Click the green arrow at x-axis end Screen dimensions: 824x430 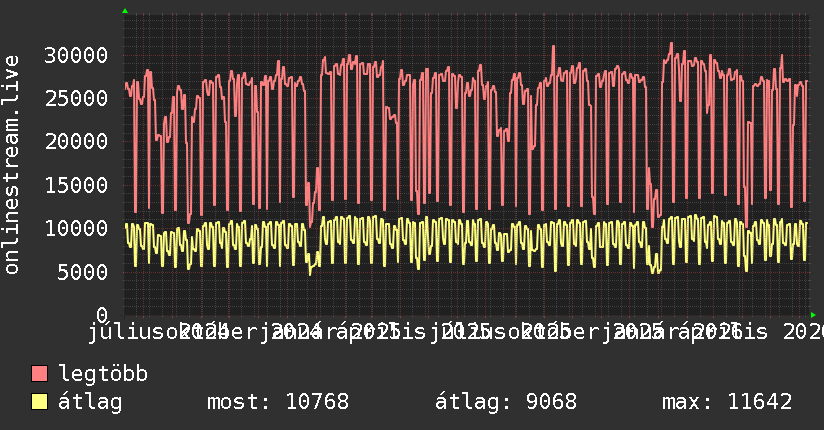pyautogui.click(x=813, y=315)
